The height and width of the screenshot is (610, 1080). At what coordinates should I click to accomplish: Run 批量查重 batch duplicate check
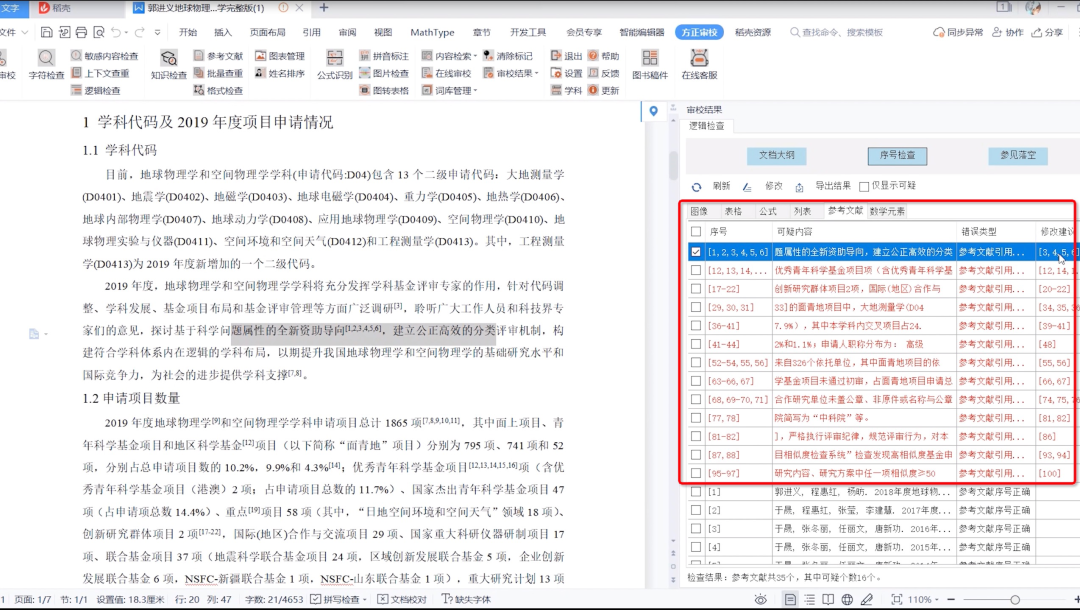[x=218, y=73]
